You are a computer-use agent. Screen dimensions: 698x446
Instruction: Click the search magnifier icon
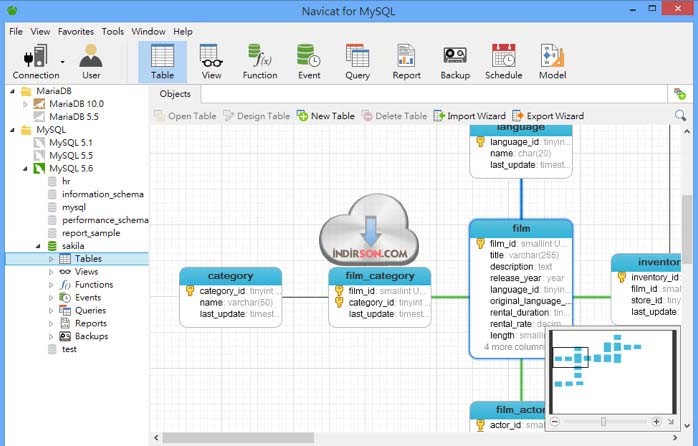tap(680, 116)
